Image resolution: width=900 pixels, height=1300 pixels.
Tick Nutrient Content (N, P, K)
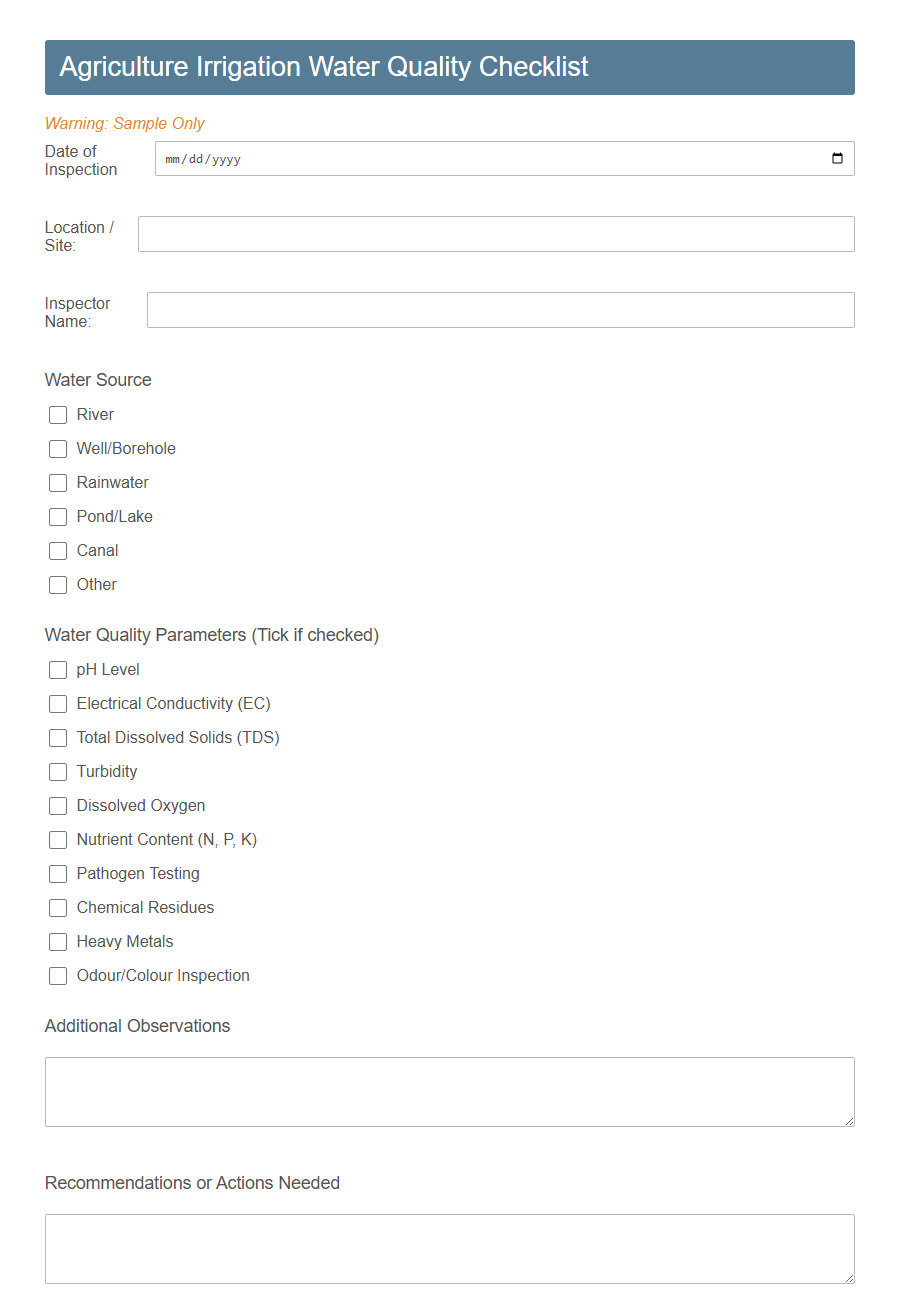(x=57, y=839)
